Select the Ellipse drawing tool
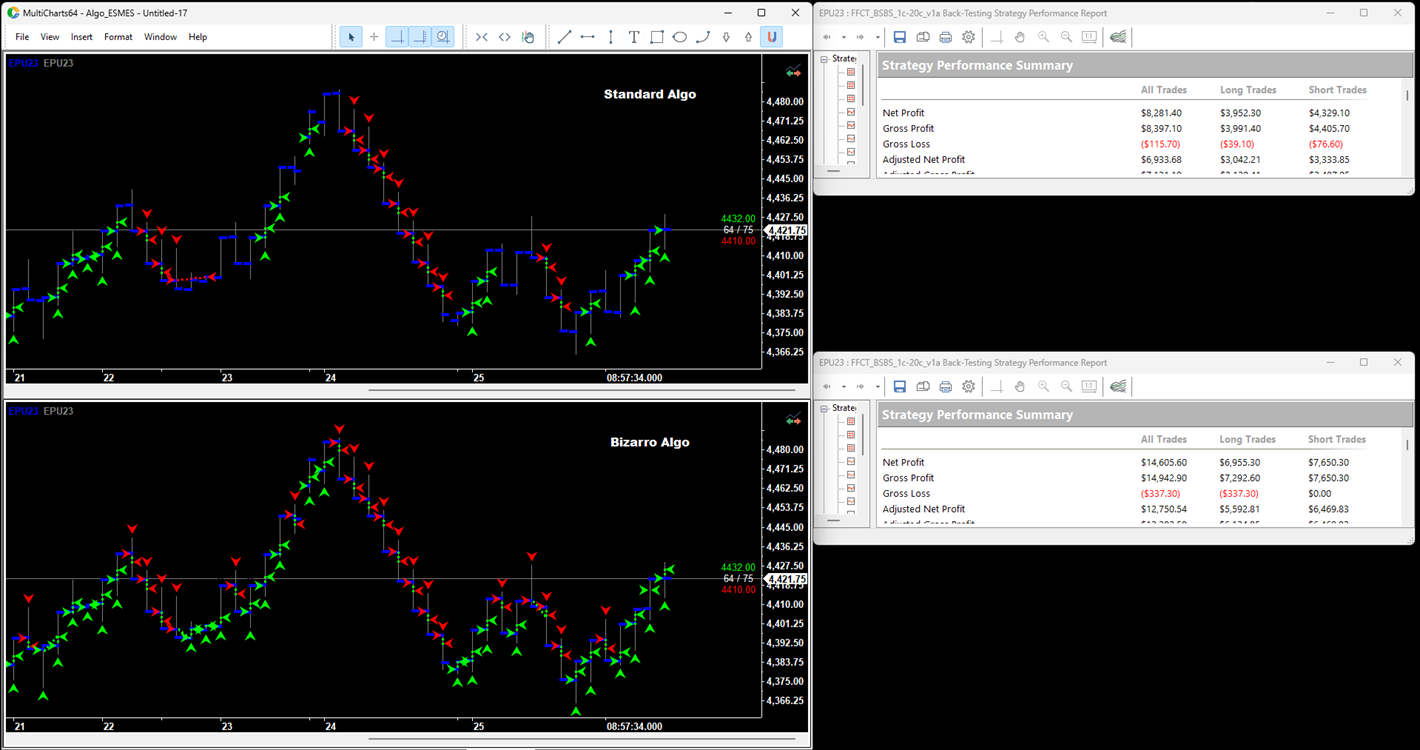 coord(680,37)
